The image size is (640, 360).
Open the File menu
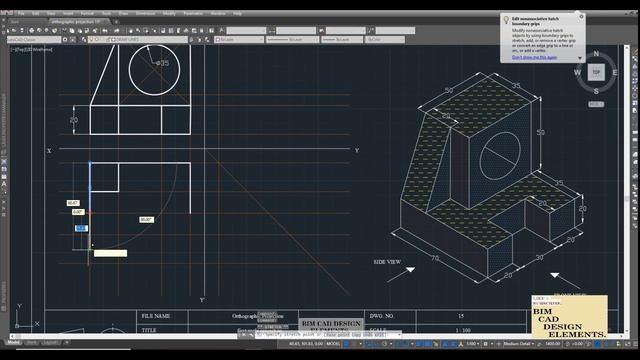pos(21,13)
